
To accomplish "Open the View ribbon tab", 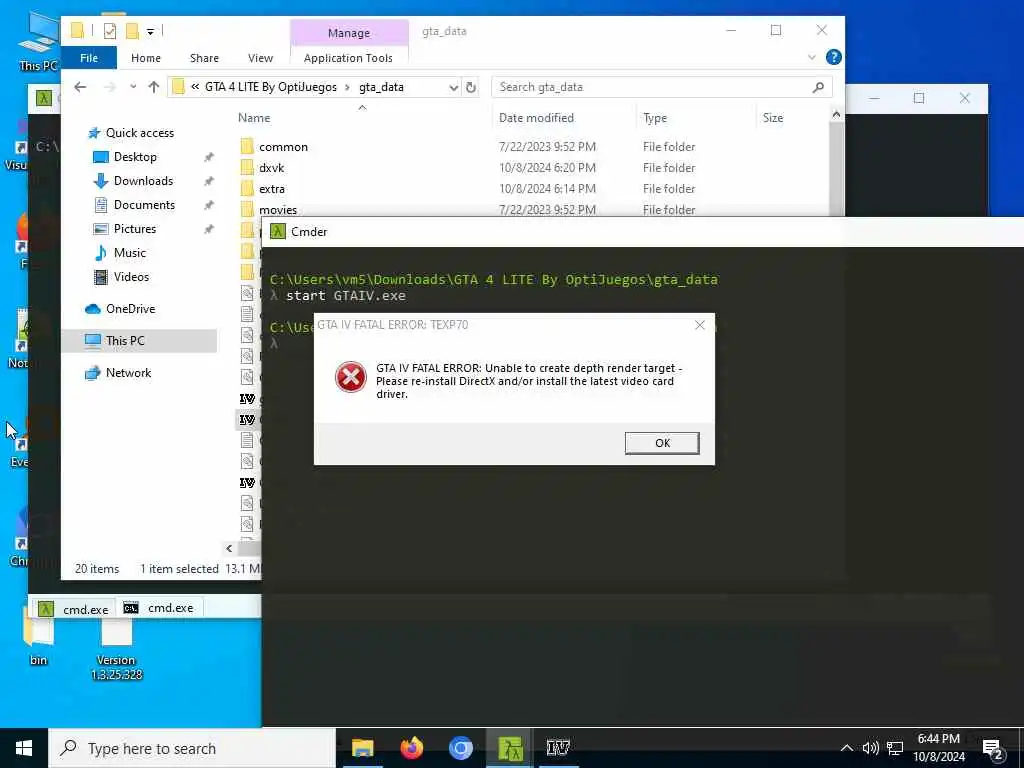I will [x=260, y=57].
